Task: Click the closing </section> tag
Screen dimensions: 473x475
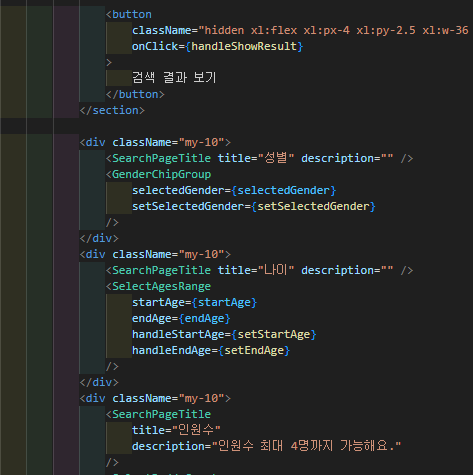Action: (x=112, y=110)
